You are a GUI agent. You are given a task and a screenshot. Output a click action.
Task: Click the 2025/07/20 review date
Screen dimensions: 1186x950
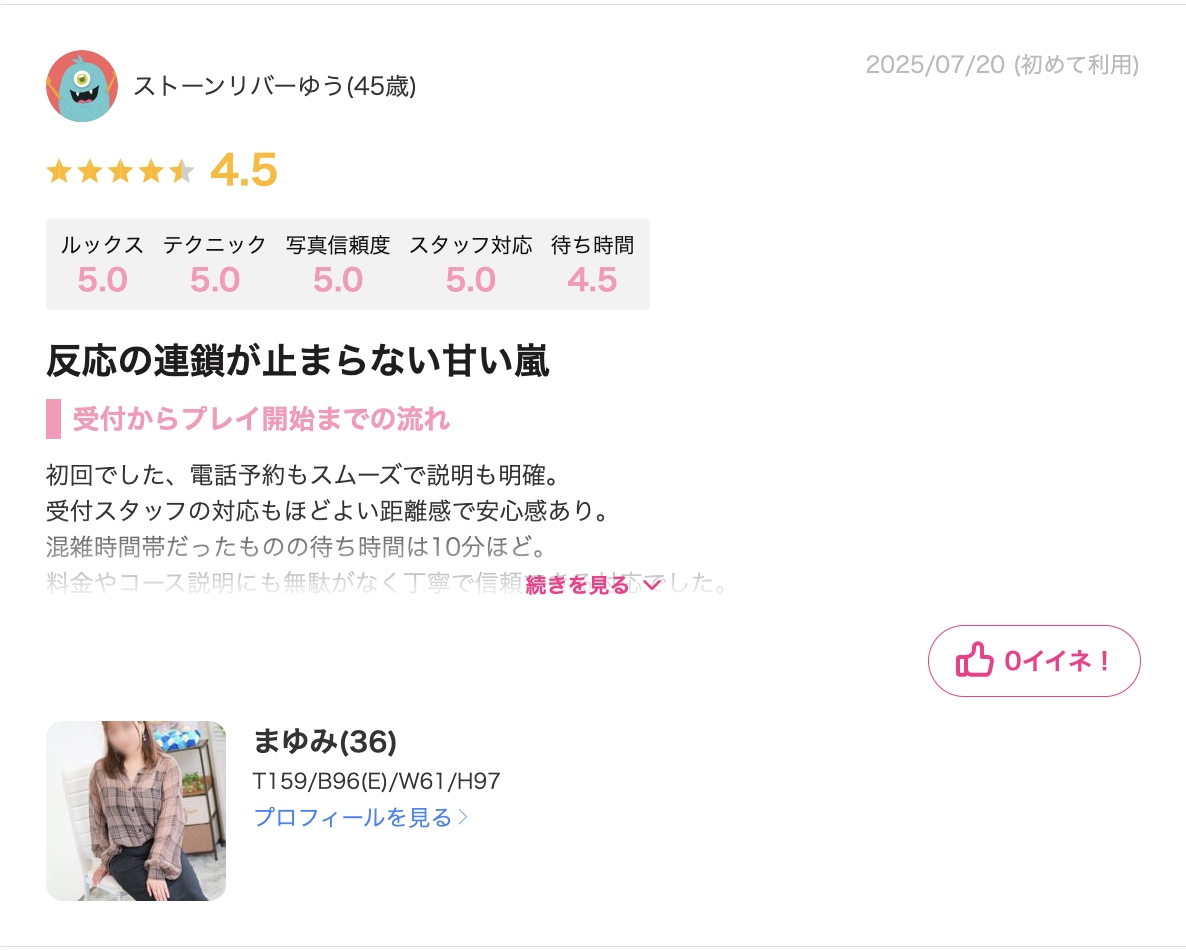(935, 65)
